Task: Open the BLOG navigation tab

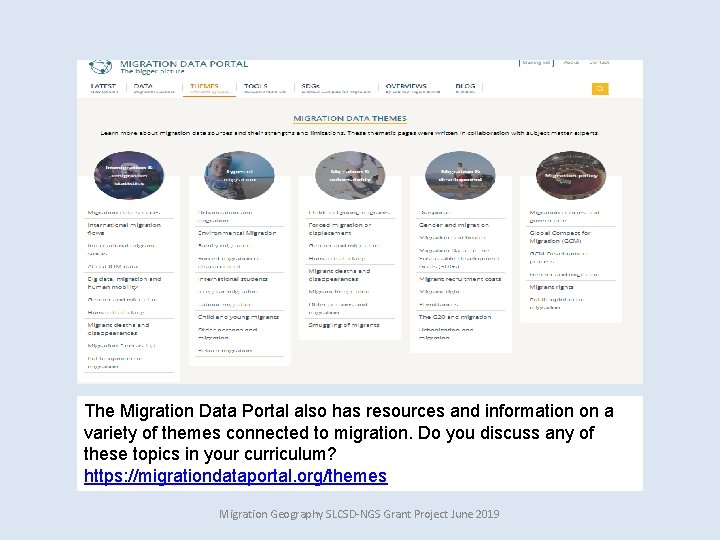Action: (x=465, y=88)
